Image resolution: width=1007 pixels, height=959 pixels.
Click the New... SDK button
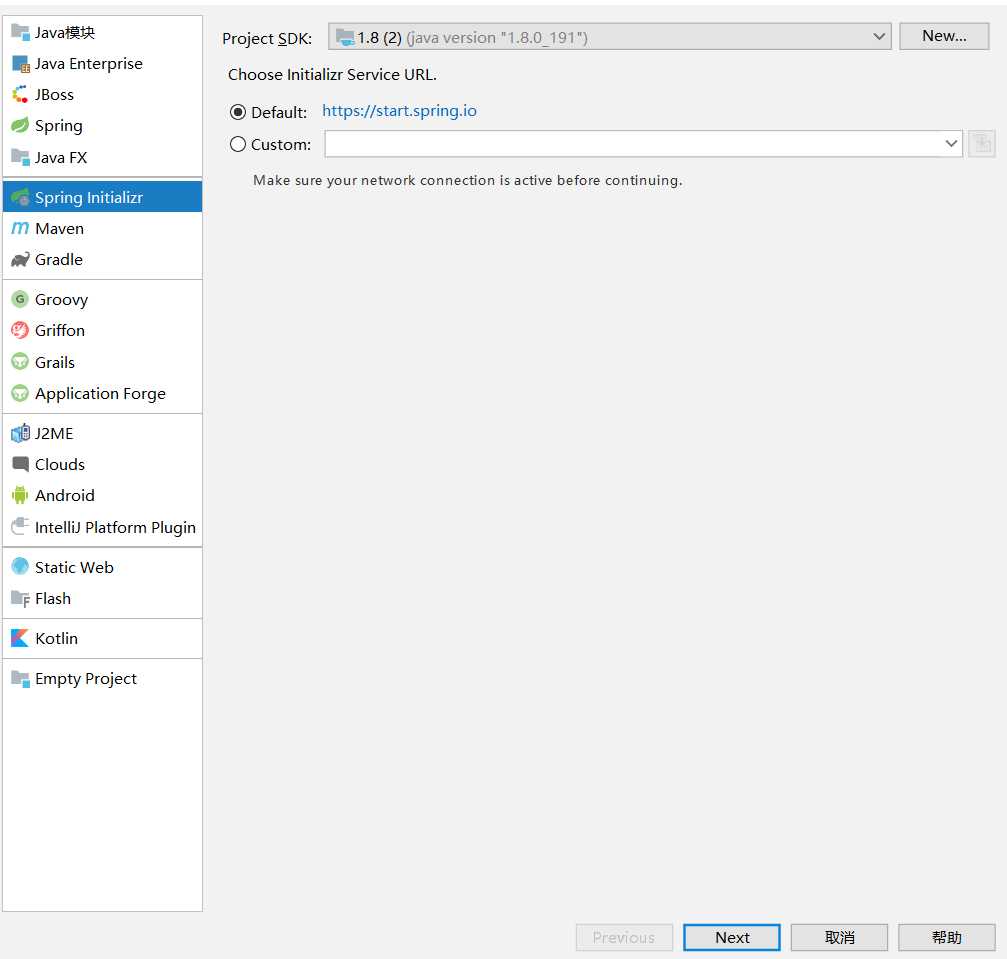pos(943,36)
